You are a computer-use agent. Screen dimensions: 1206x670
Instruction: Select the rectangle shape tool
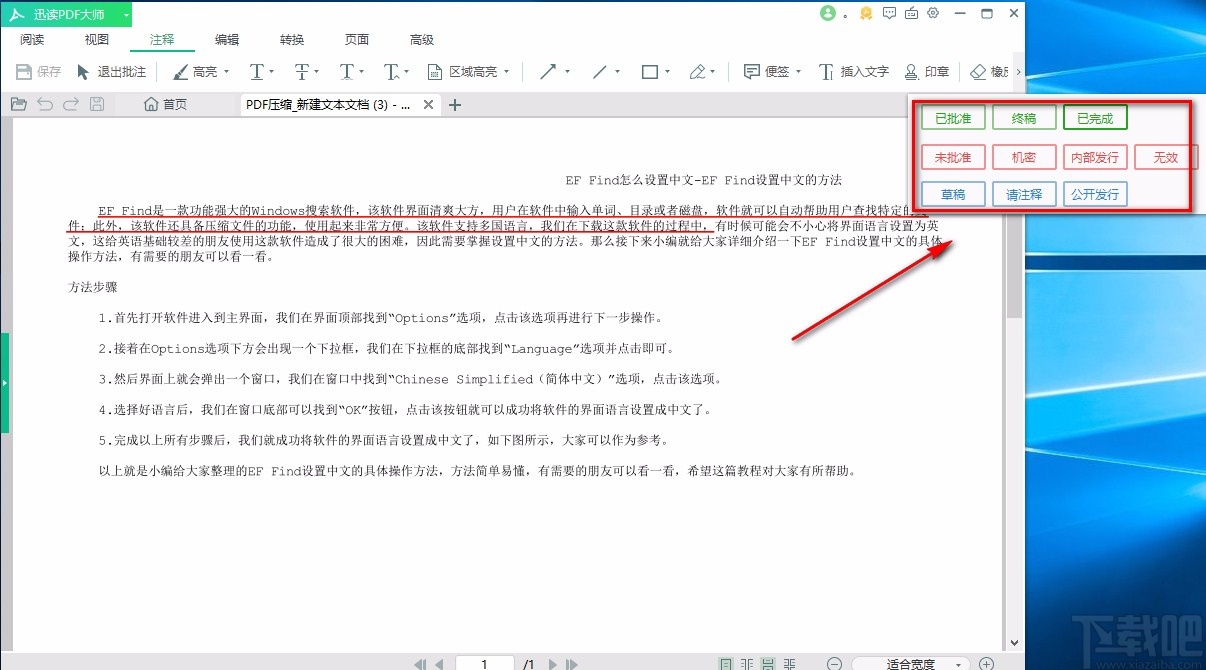coord(650,72)
